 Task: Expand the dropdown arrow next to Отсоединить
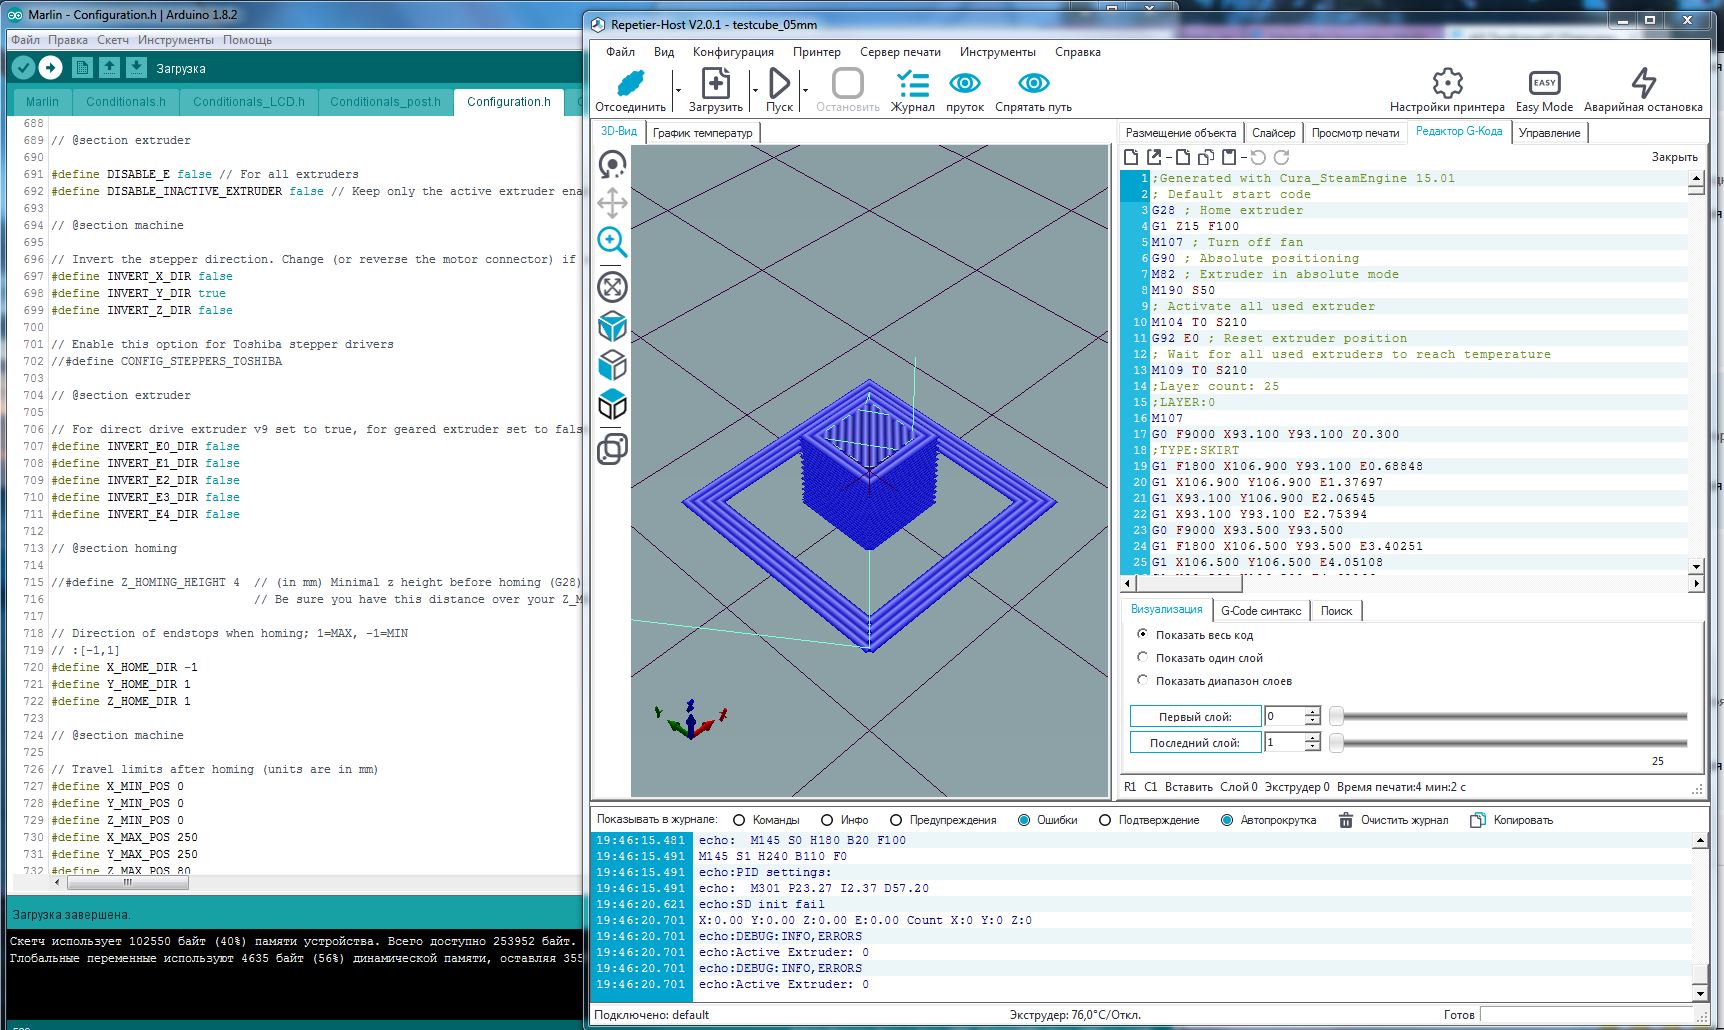(x=678, y=90)
